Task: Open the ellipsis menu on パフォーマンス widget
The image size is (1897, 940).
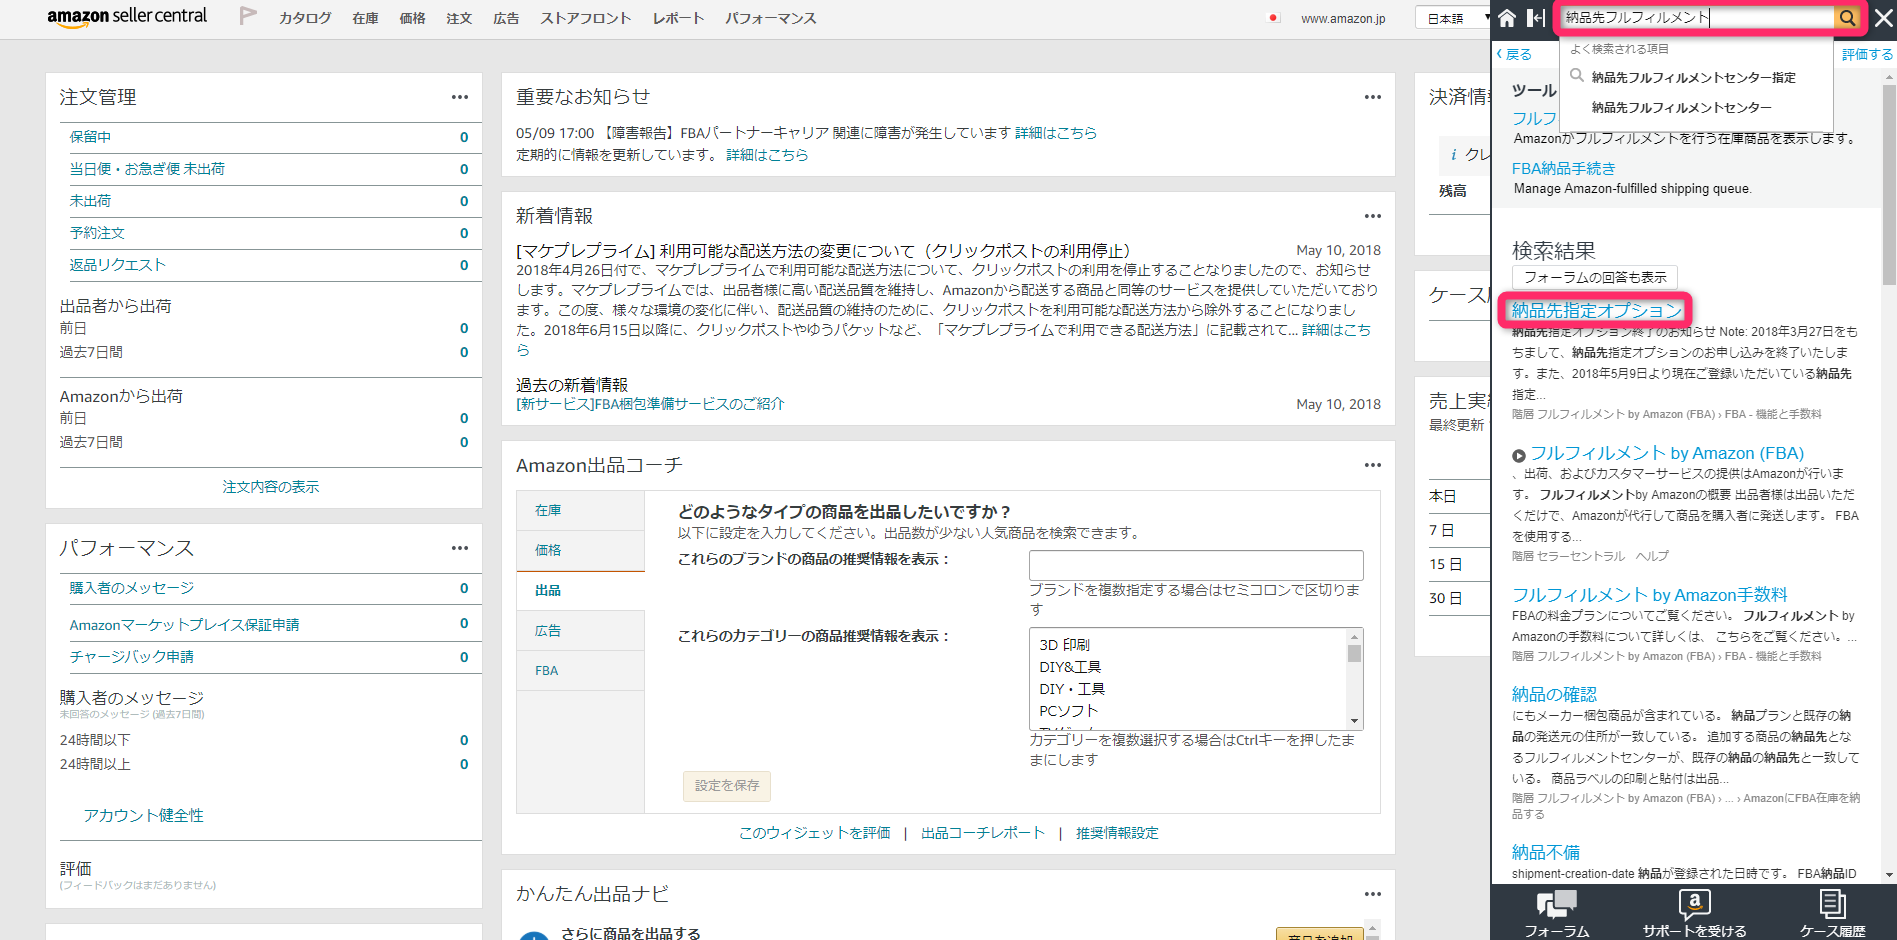Action: 459,548
